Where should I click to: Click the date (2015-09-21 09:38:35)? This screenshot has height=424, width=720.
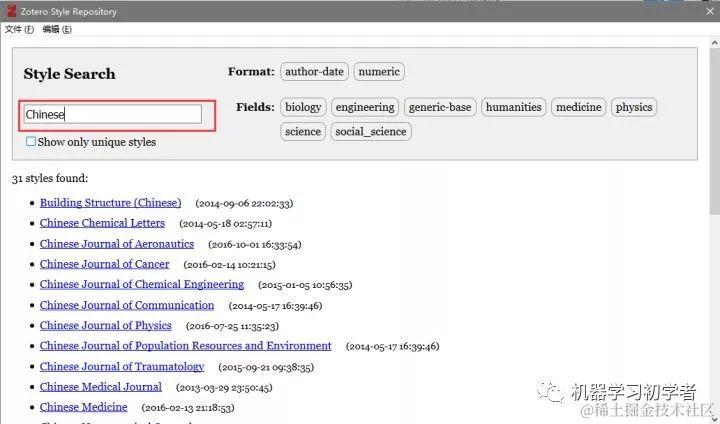click(266, 367)
